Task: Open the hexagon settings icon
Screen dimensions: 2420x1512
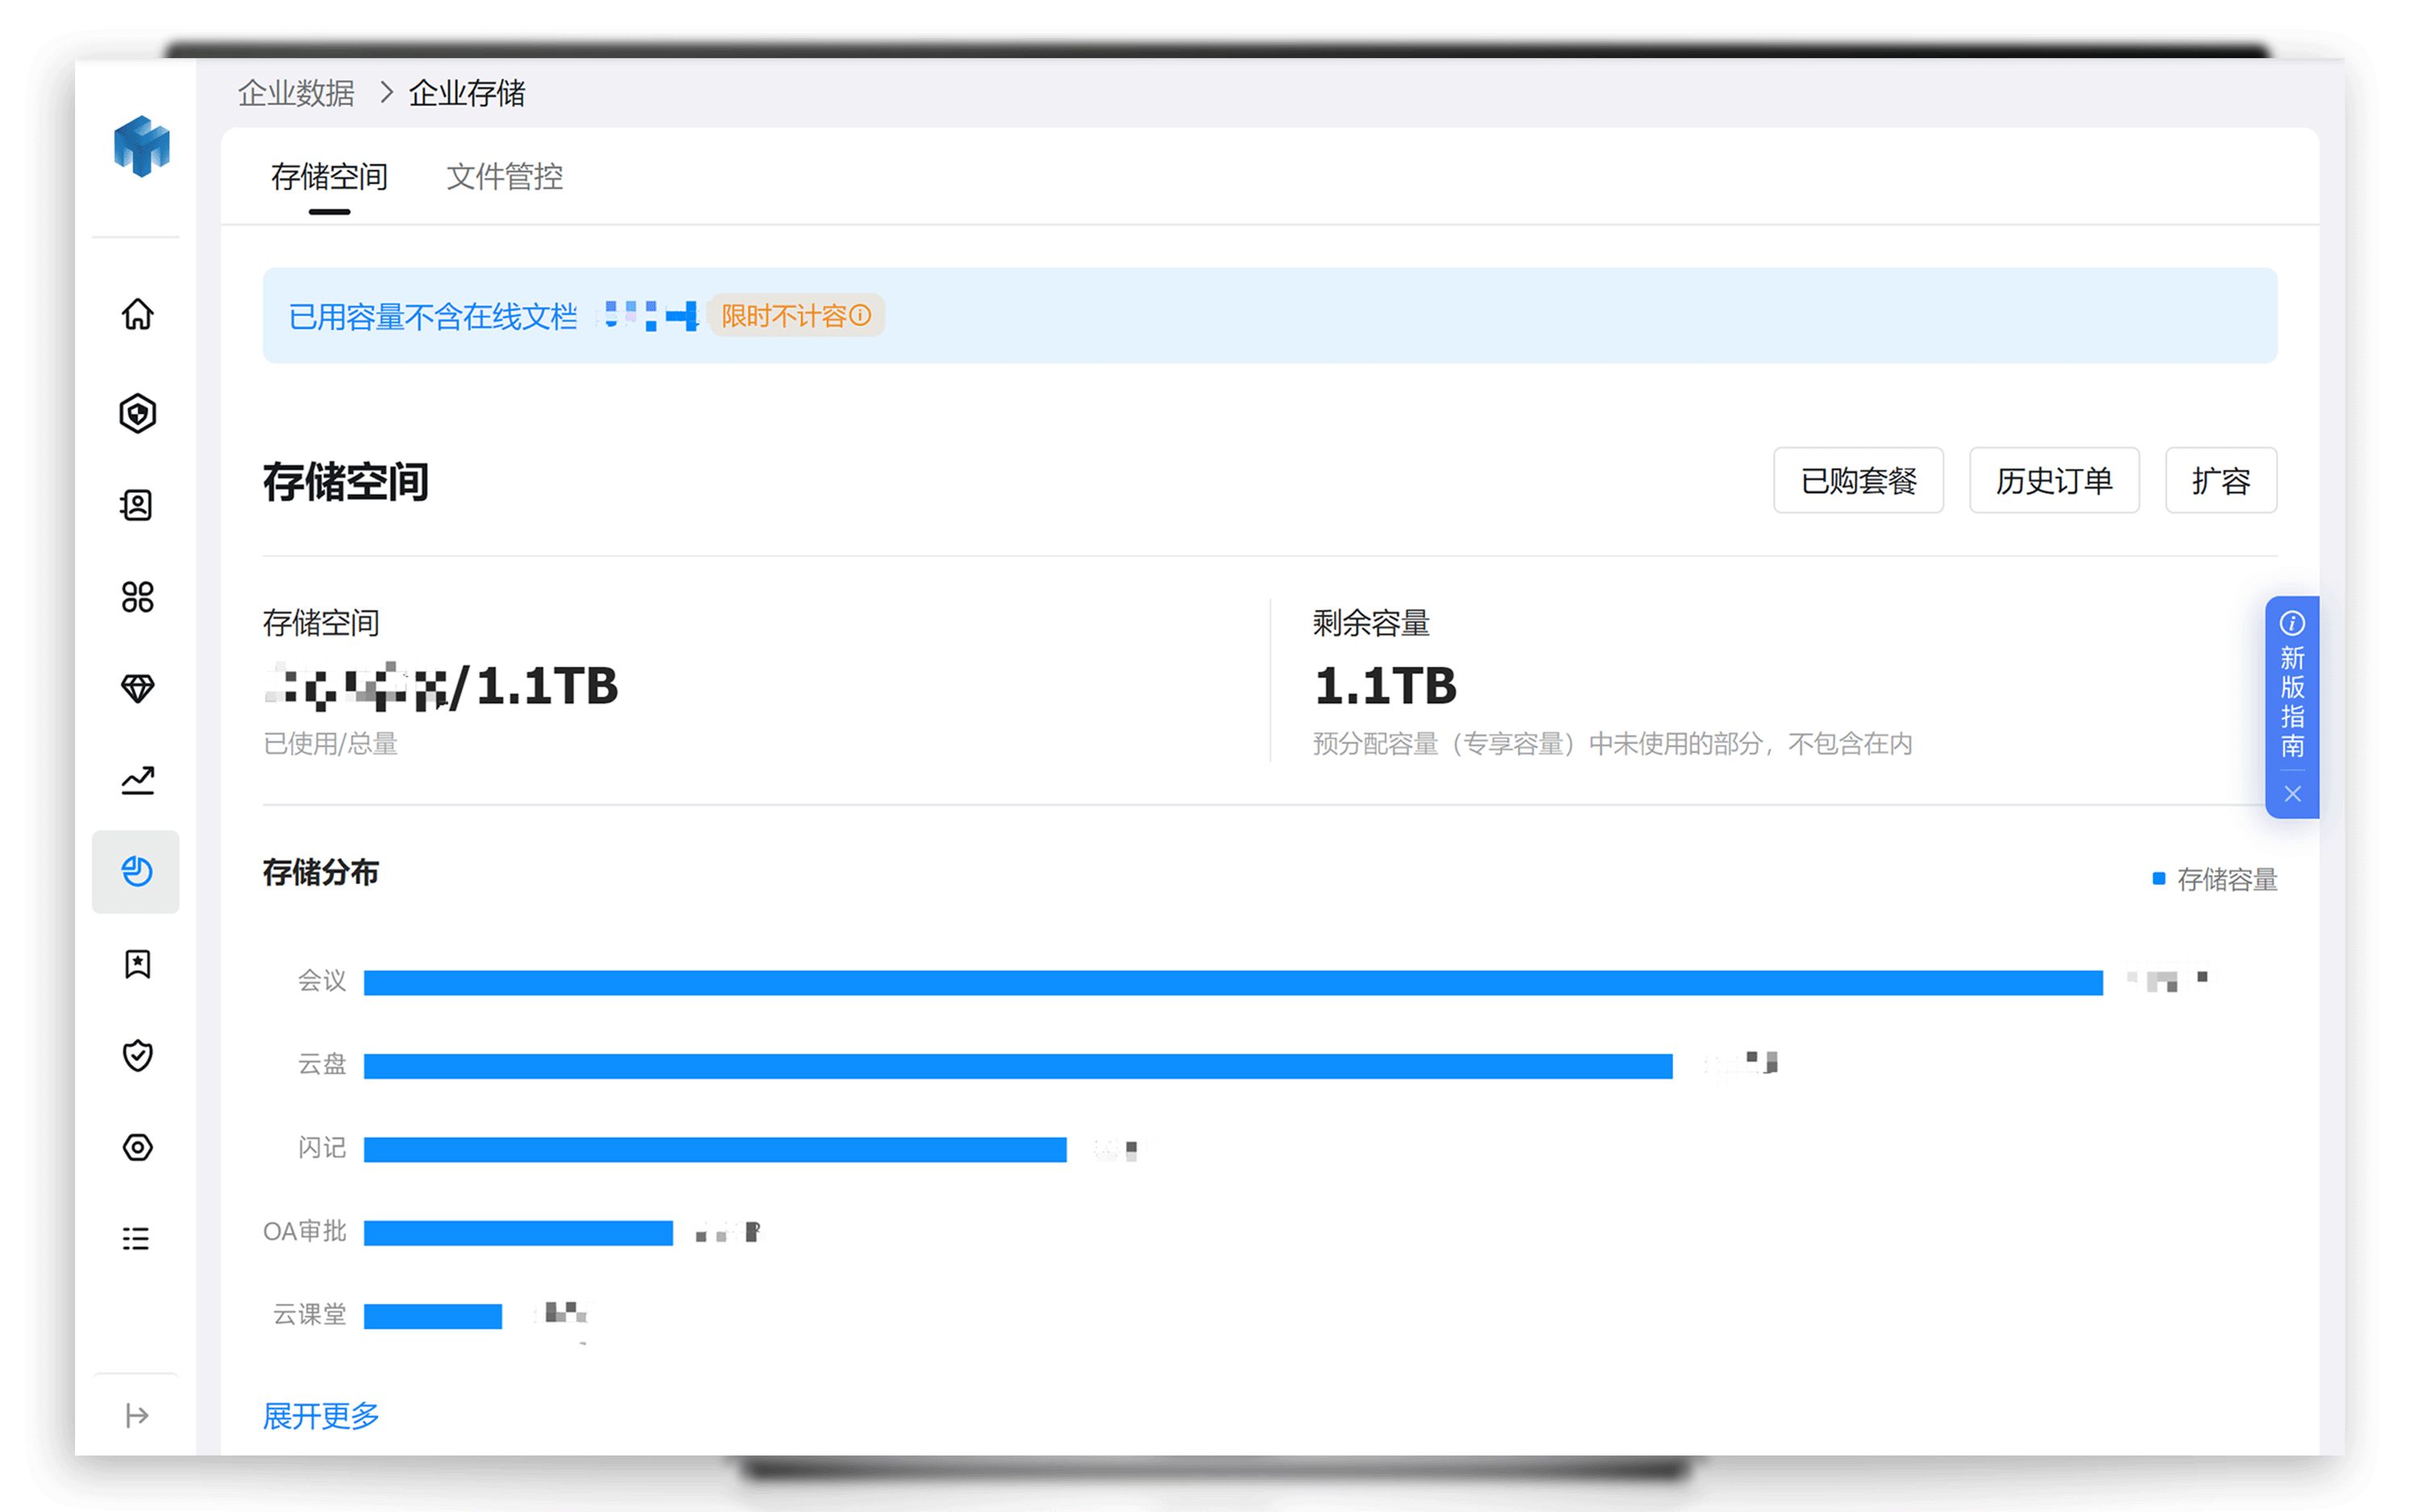Action: (137, 1147)
